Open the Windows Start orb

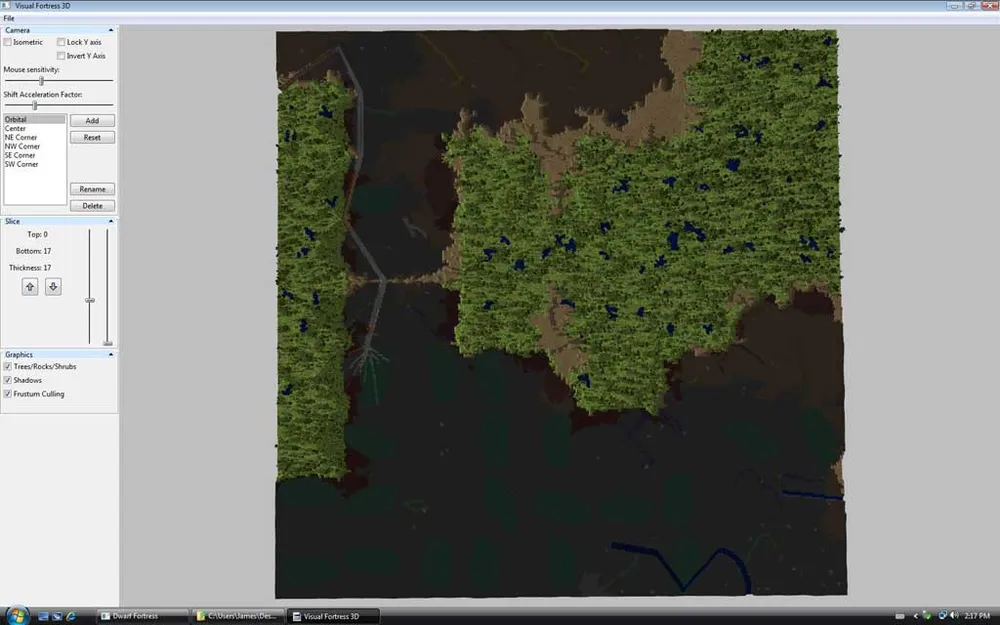click(17, 615)
